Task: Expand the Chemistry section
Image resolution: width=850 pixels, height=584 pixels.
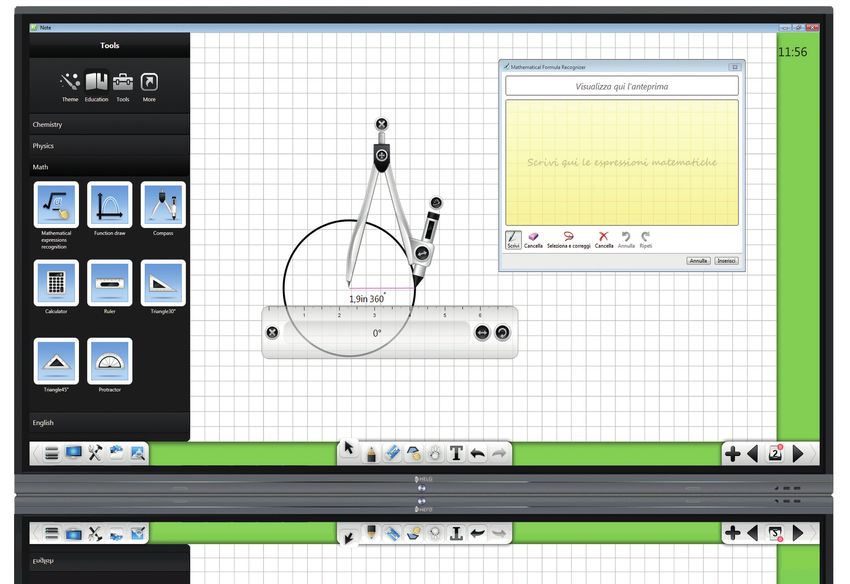Action: pyautogui.click(x=110, y=124)
